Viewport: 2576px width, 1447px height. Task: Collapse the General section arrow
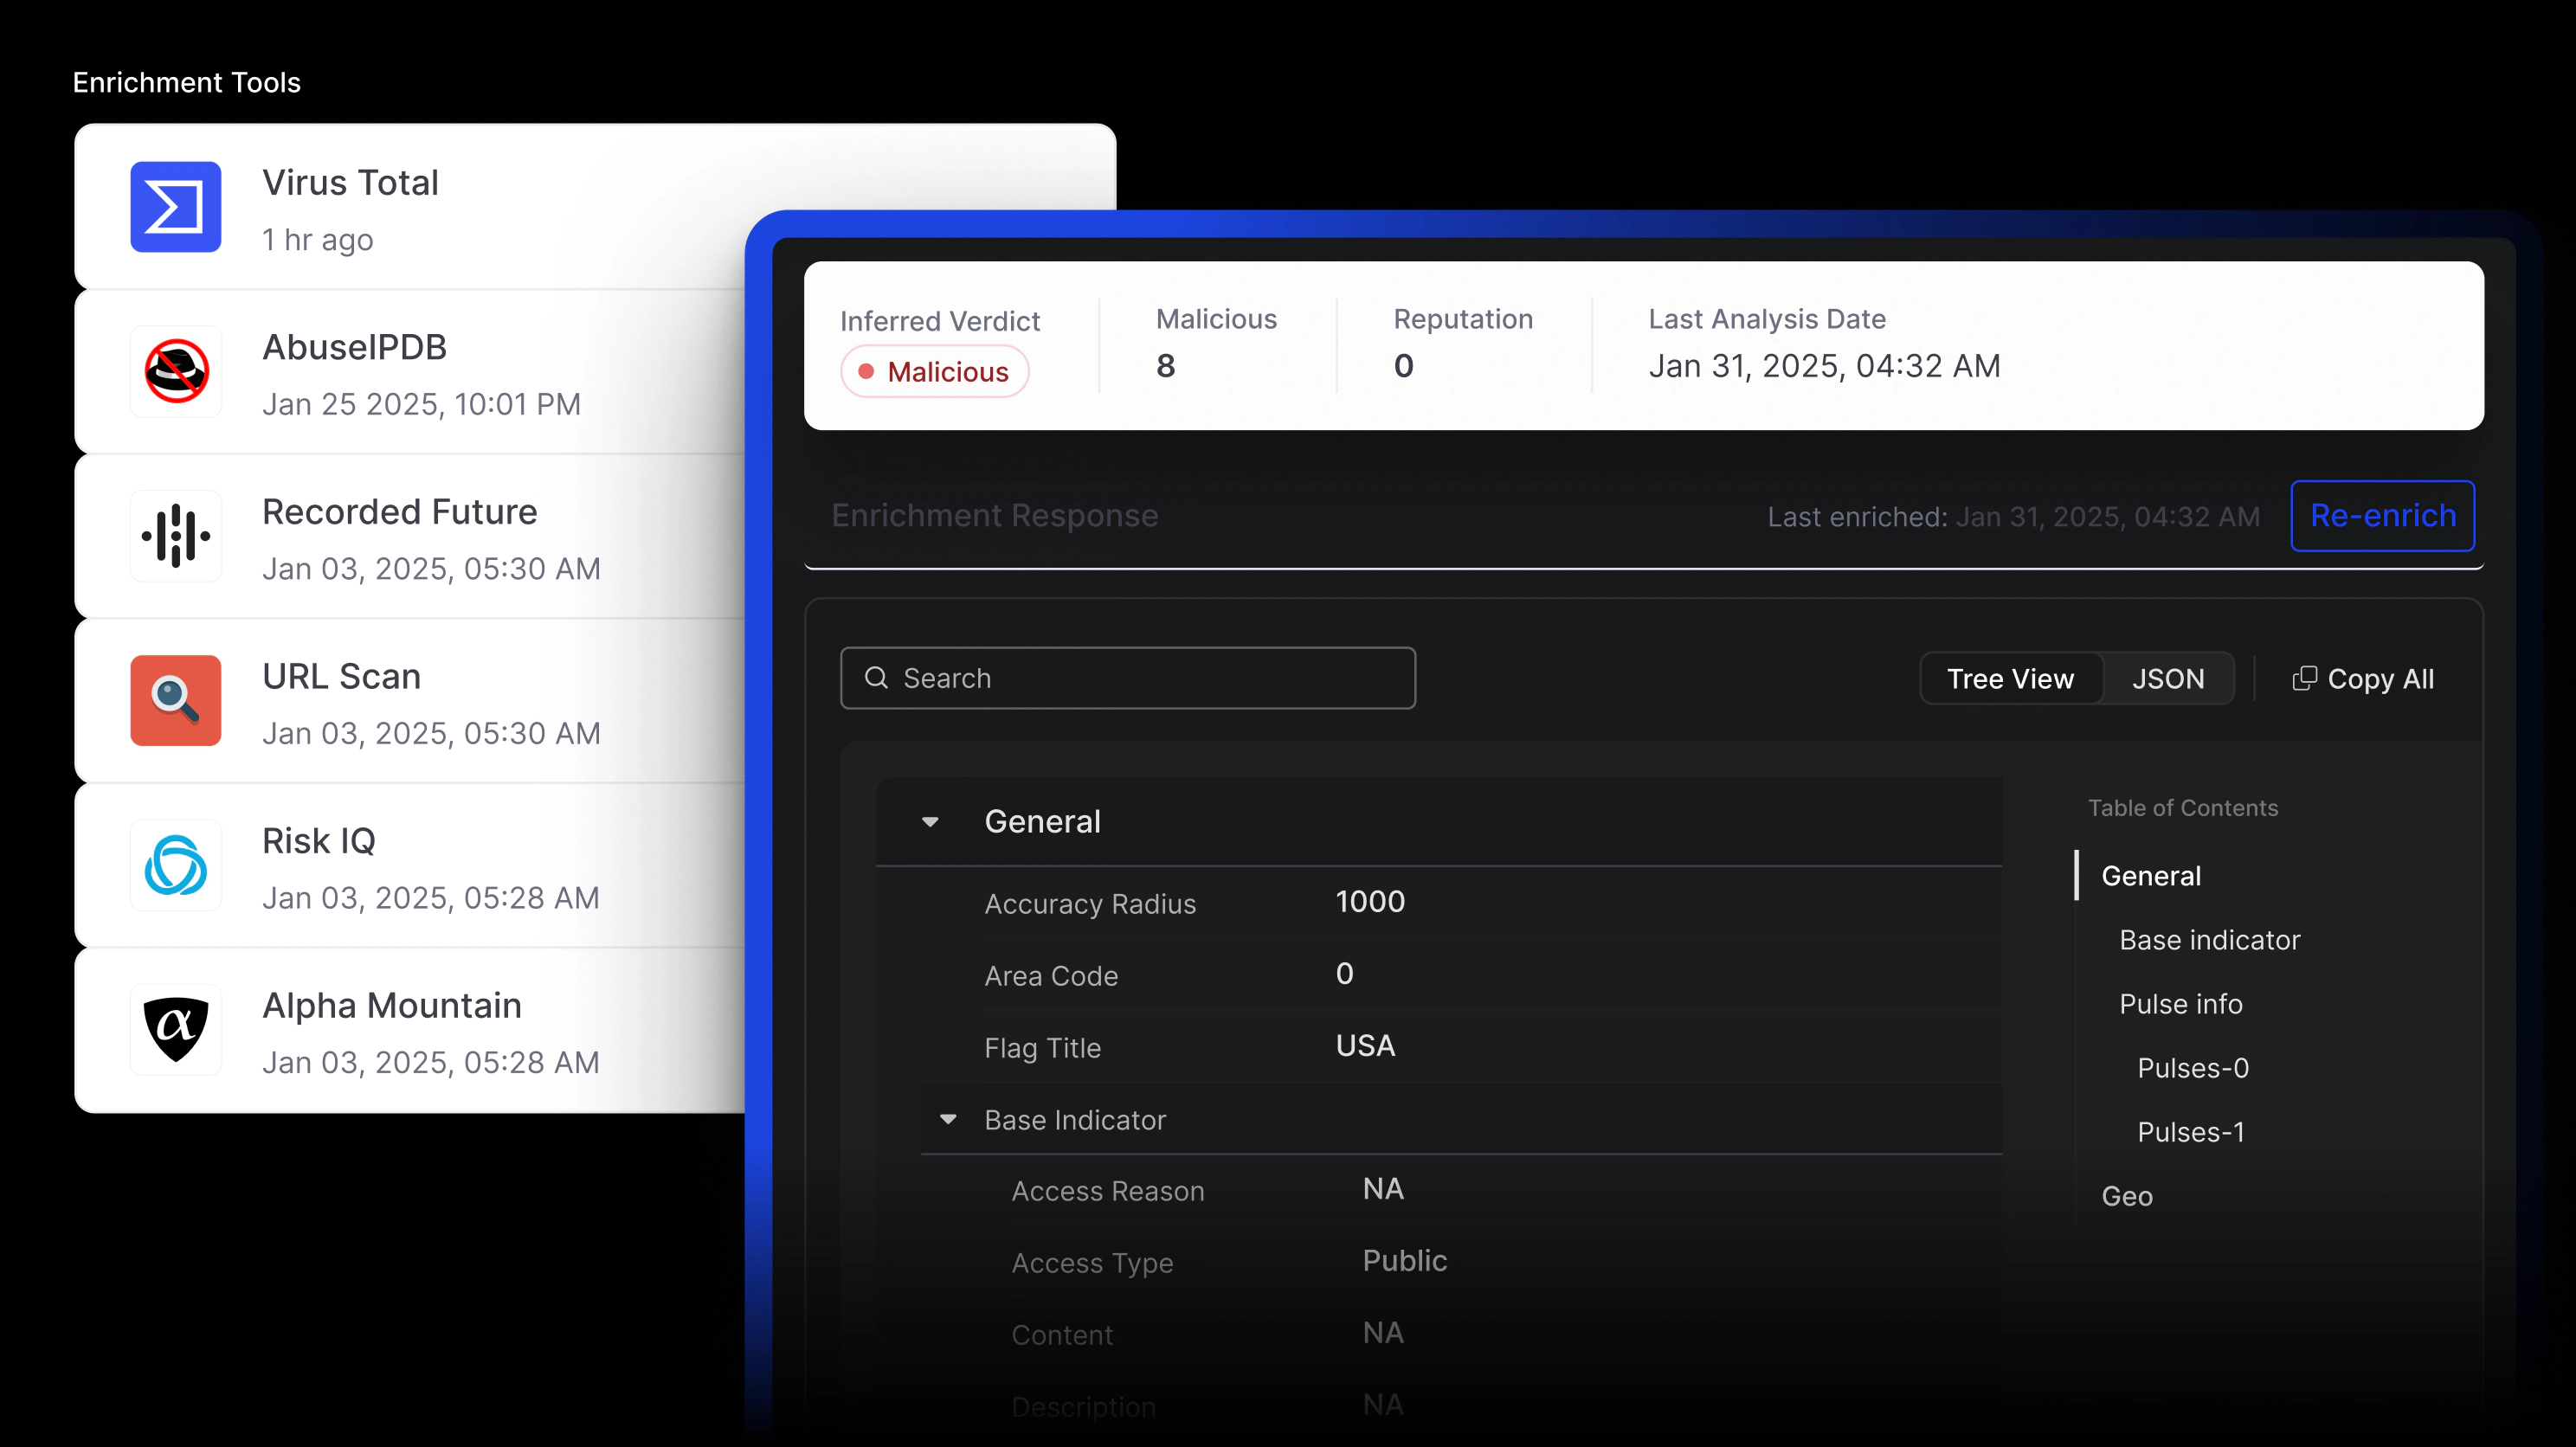pos(930,822)
